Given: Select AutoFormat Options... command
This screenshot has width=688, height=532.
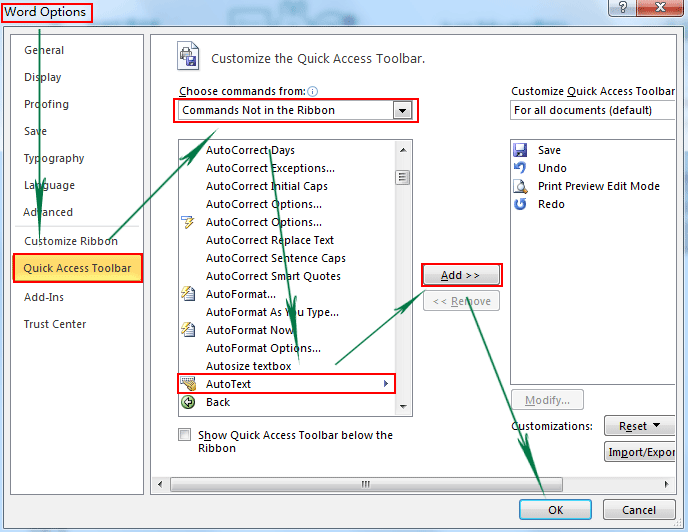Looking at the screenshot, I should (x=287, y=348).
